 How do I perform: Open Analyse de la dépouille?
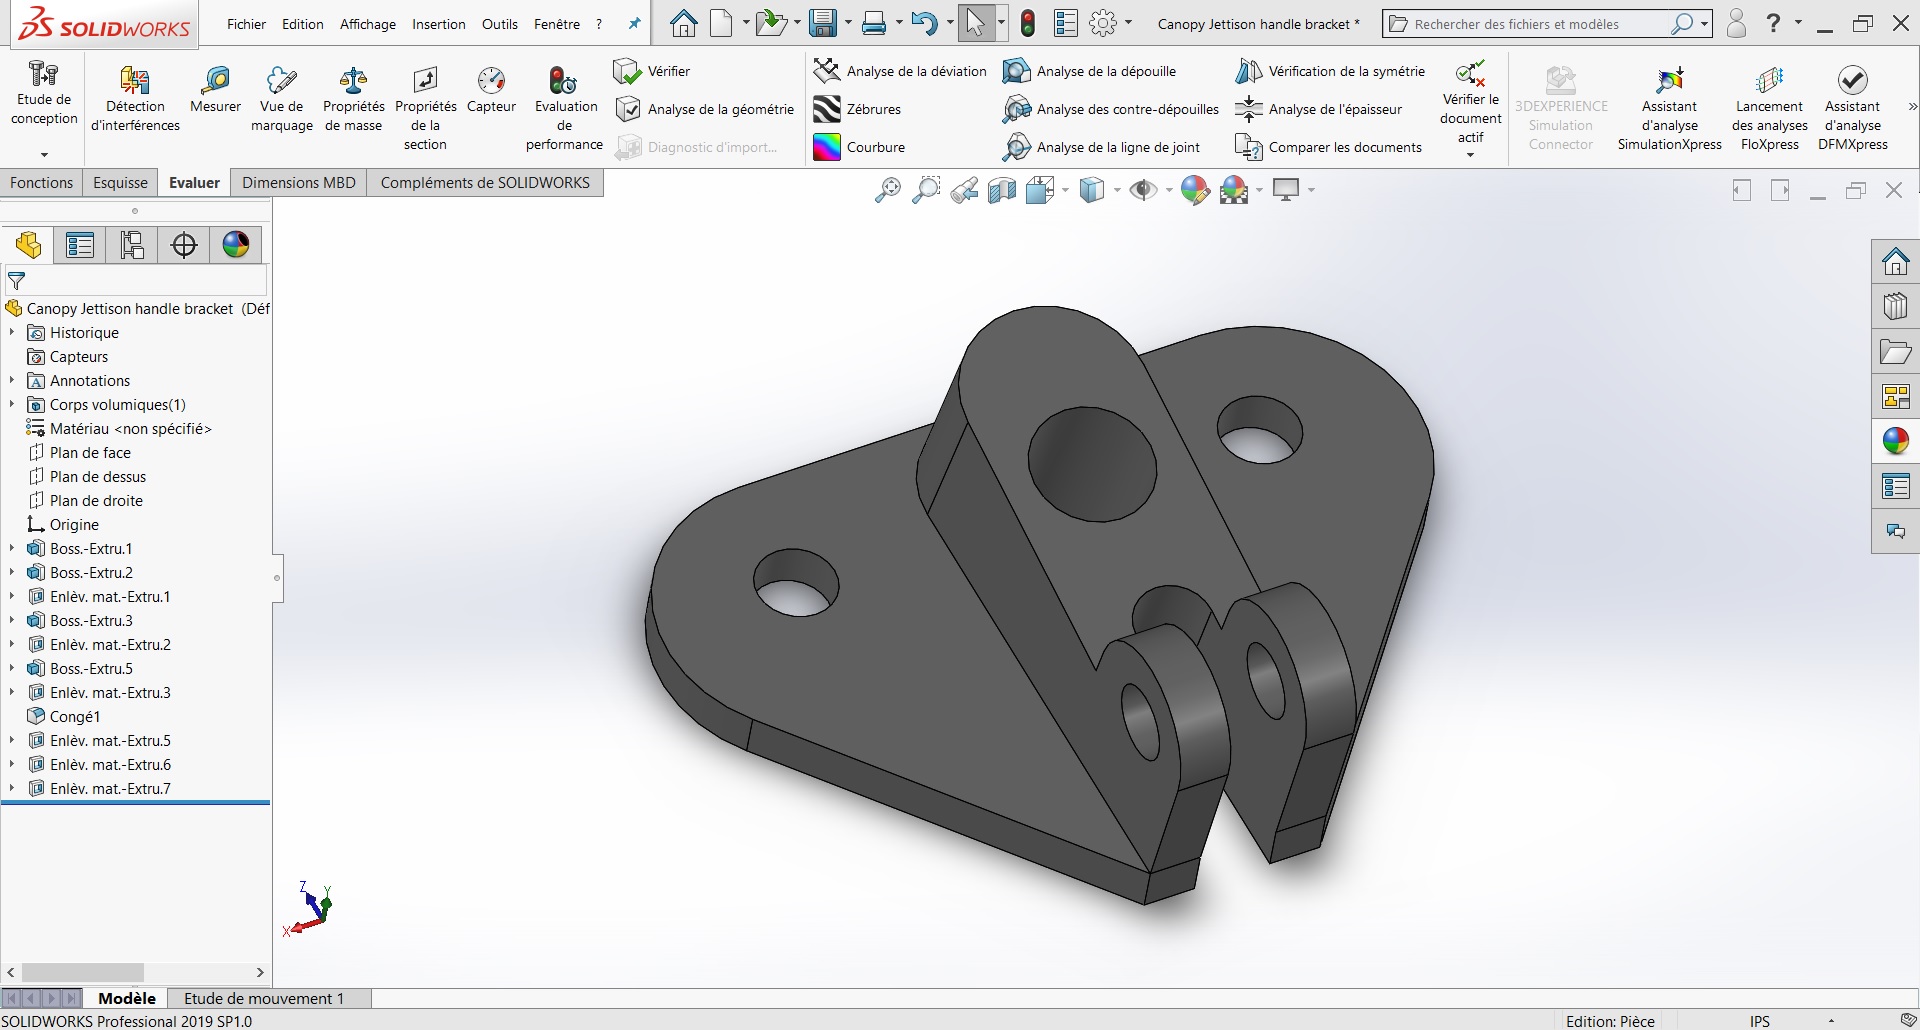(1089, 71)
